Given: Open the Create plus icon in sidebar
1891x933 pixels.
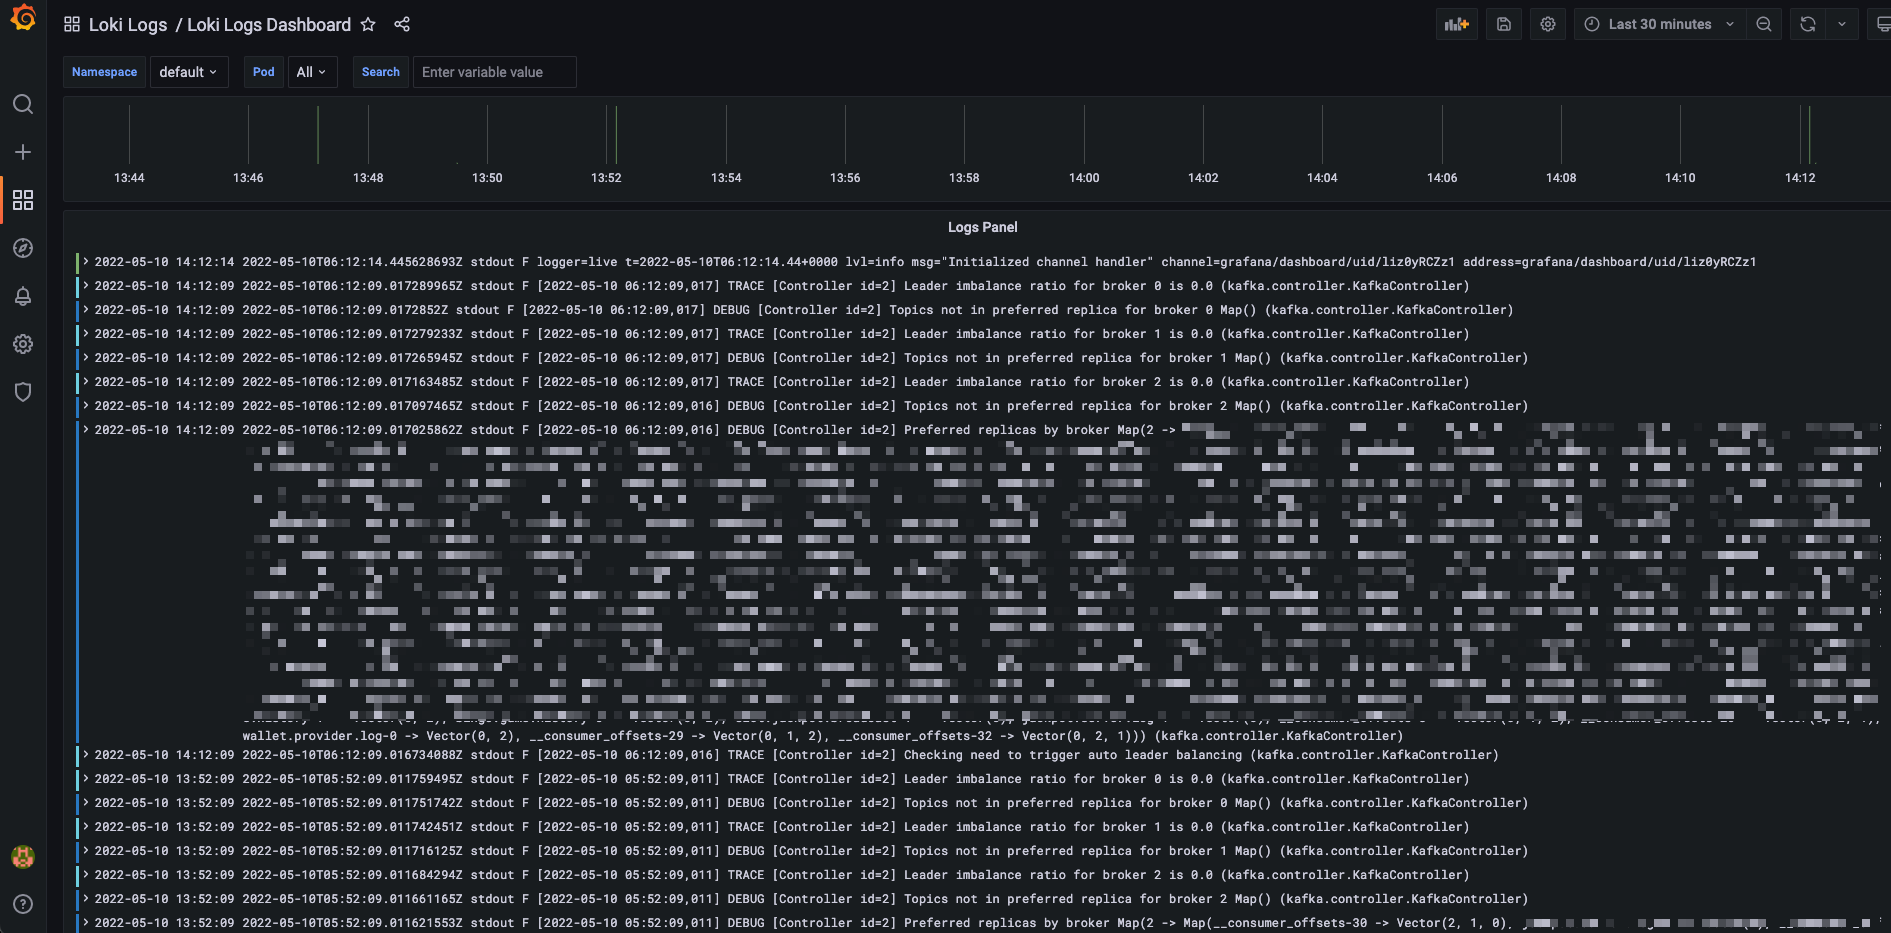Looking at the screenshot, I should [x=23, y=152].
